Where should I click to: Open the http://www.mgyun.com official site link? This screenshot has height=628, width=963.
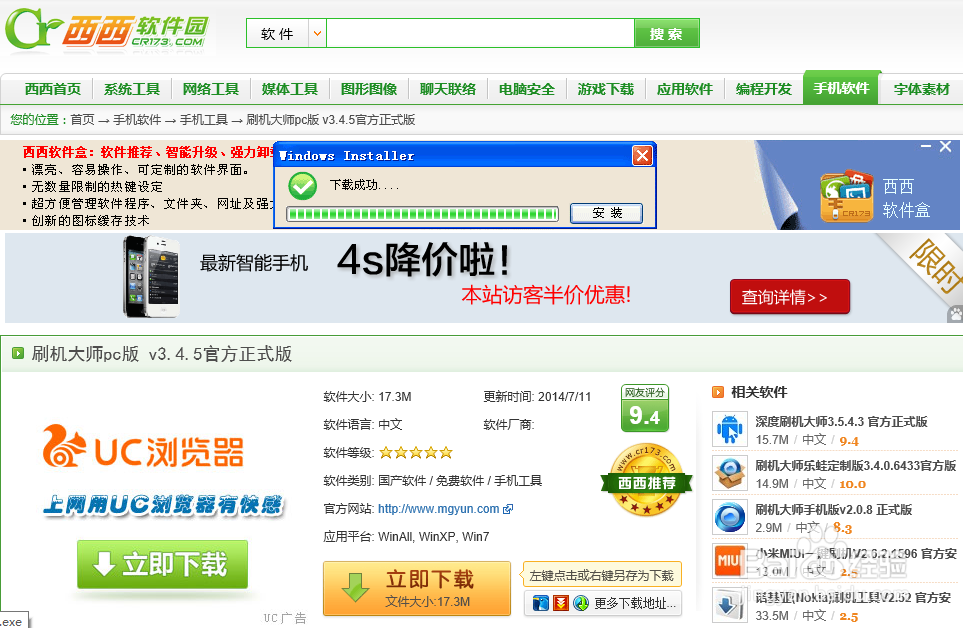coord(439,509)
